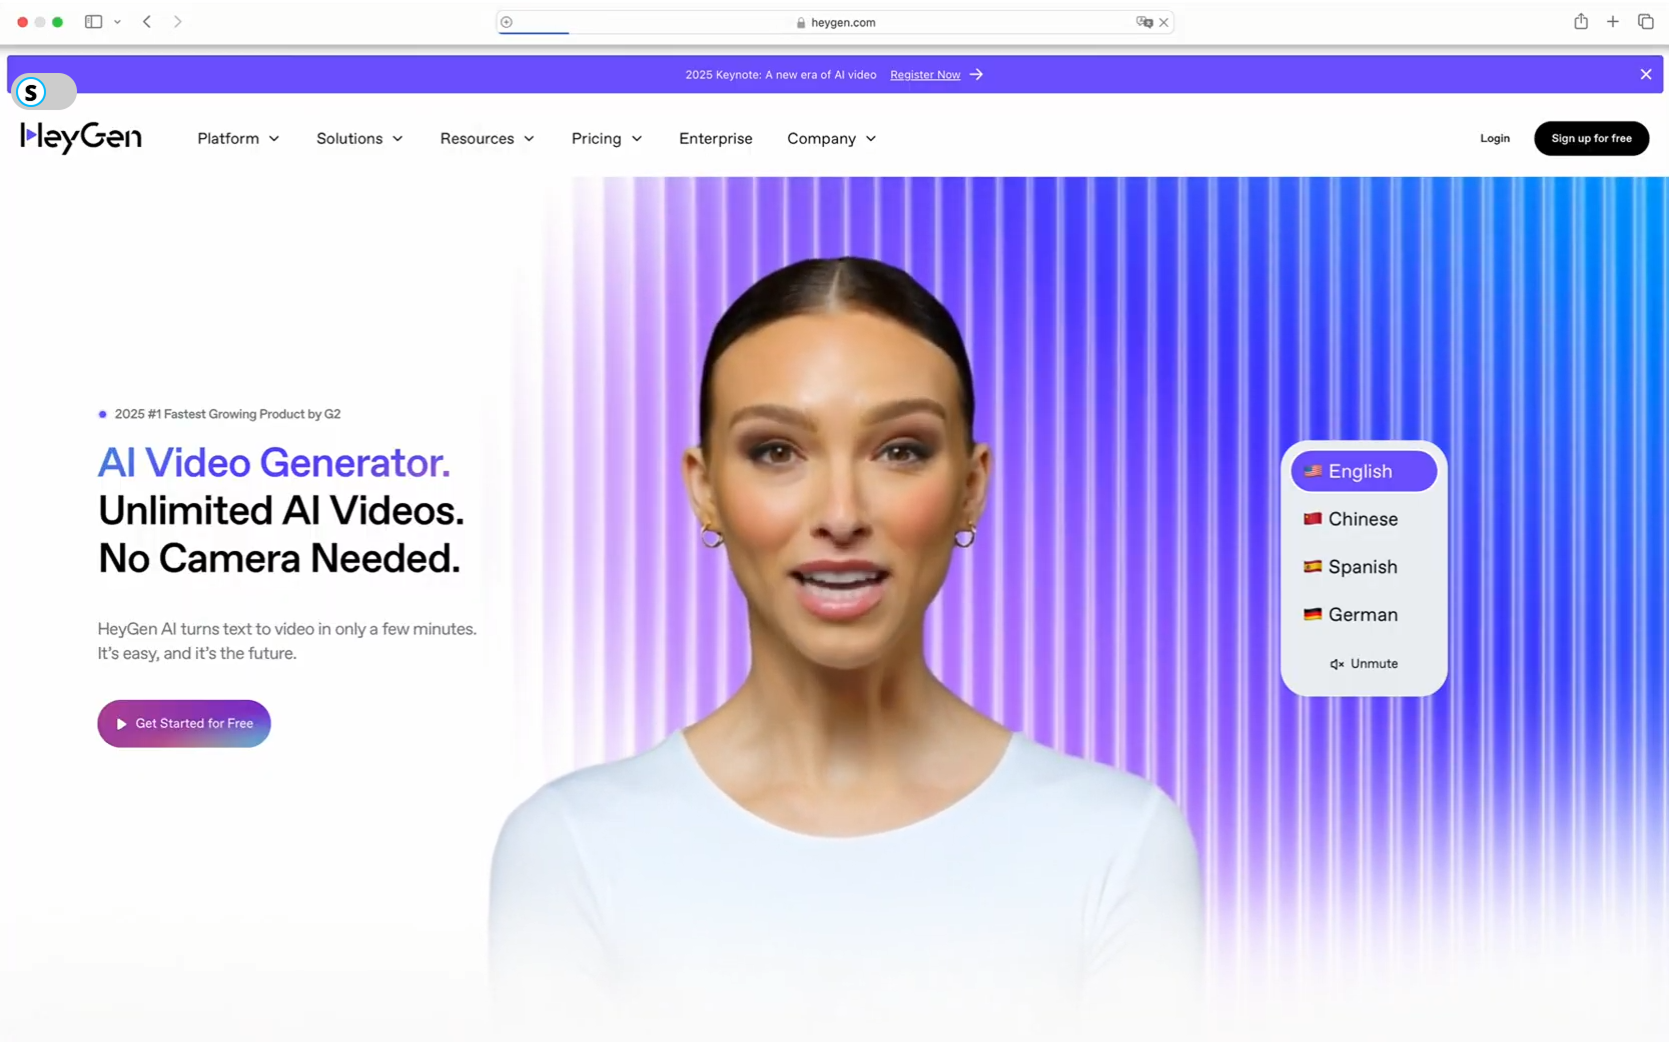The height and width of the screenshot is (1042, 1669).
Task: Click the Login link
Action: 1494,138
